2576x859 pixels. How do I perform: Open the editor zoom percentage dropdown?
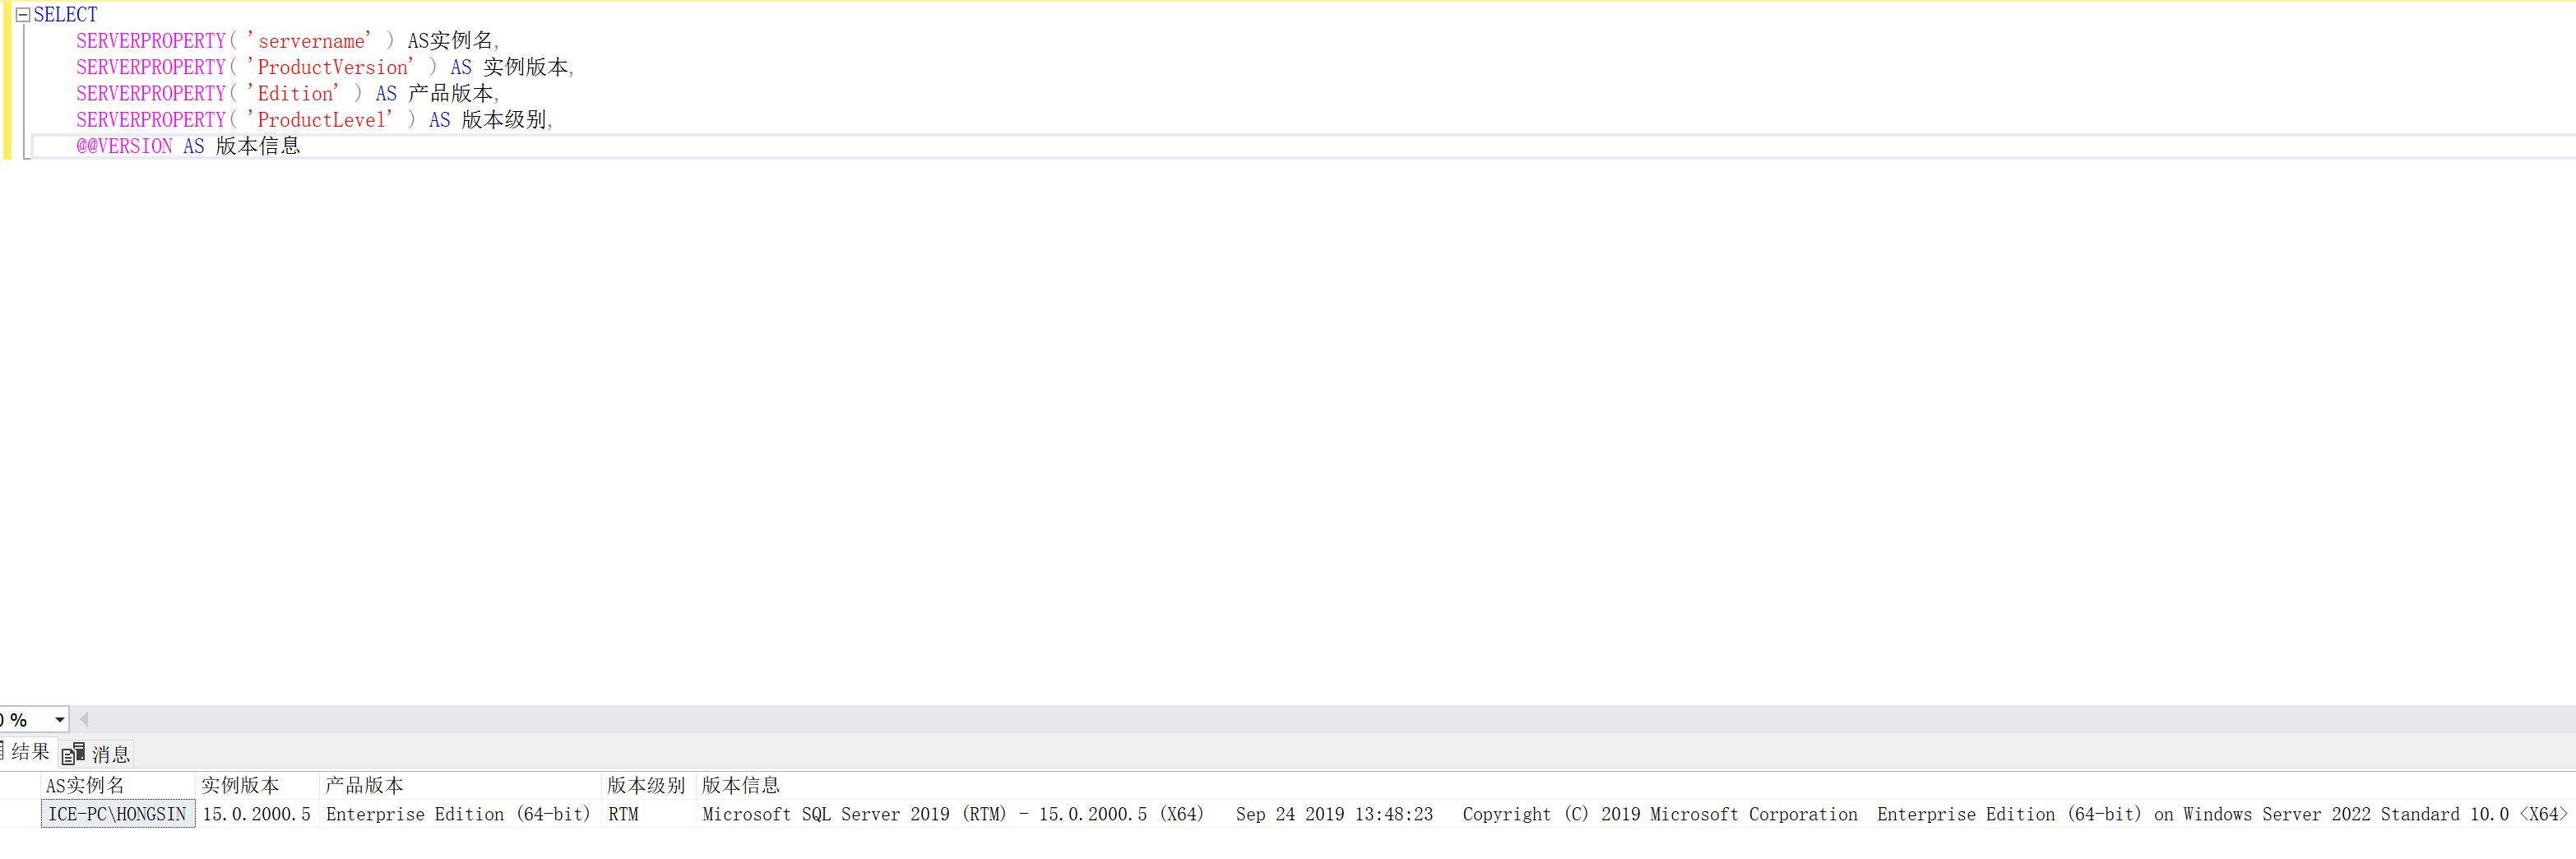pyautogui.click(x=59, y=720)
